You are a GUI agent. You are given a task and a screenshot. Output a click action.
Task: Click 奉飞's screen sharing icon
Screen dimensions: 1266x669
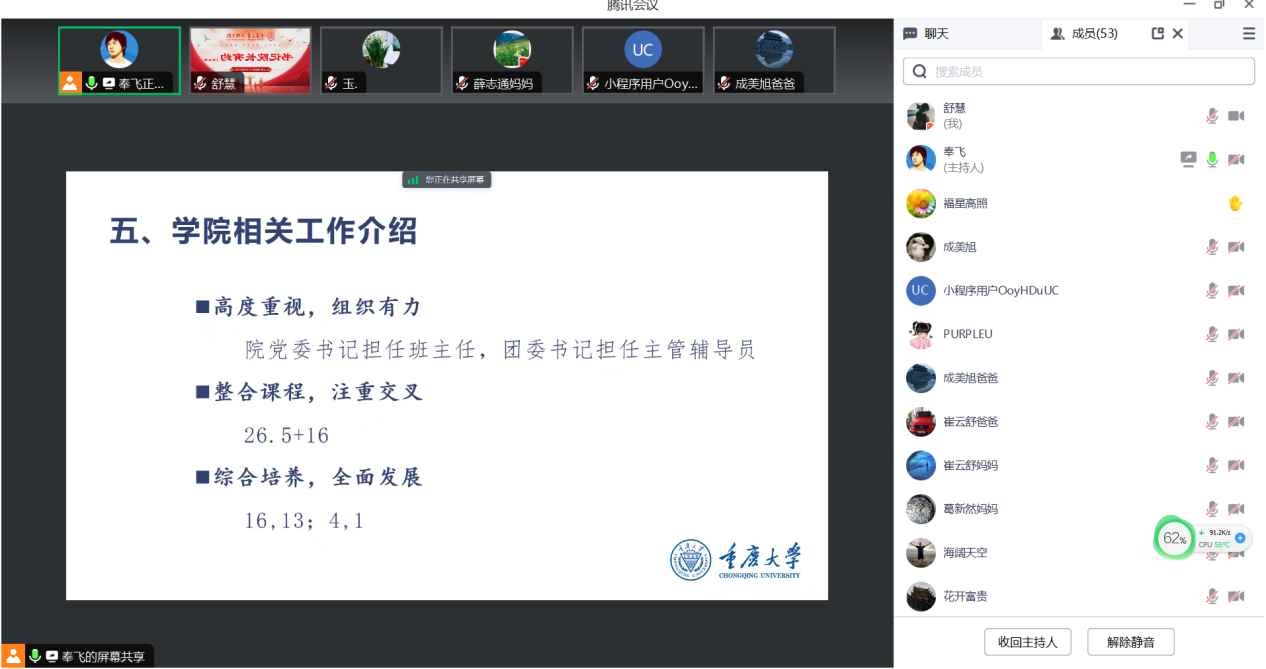click(1188, 159)
